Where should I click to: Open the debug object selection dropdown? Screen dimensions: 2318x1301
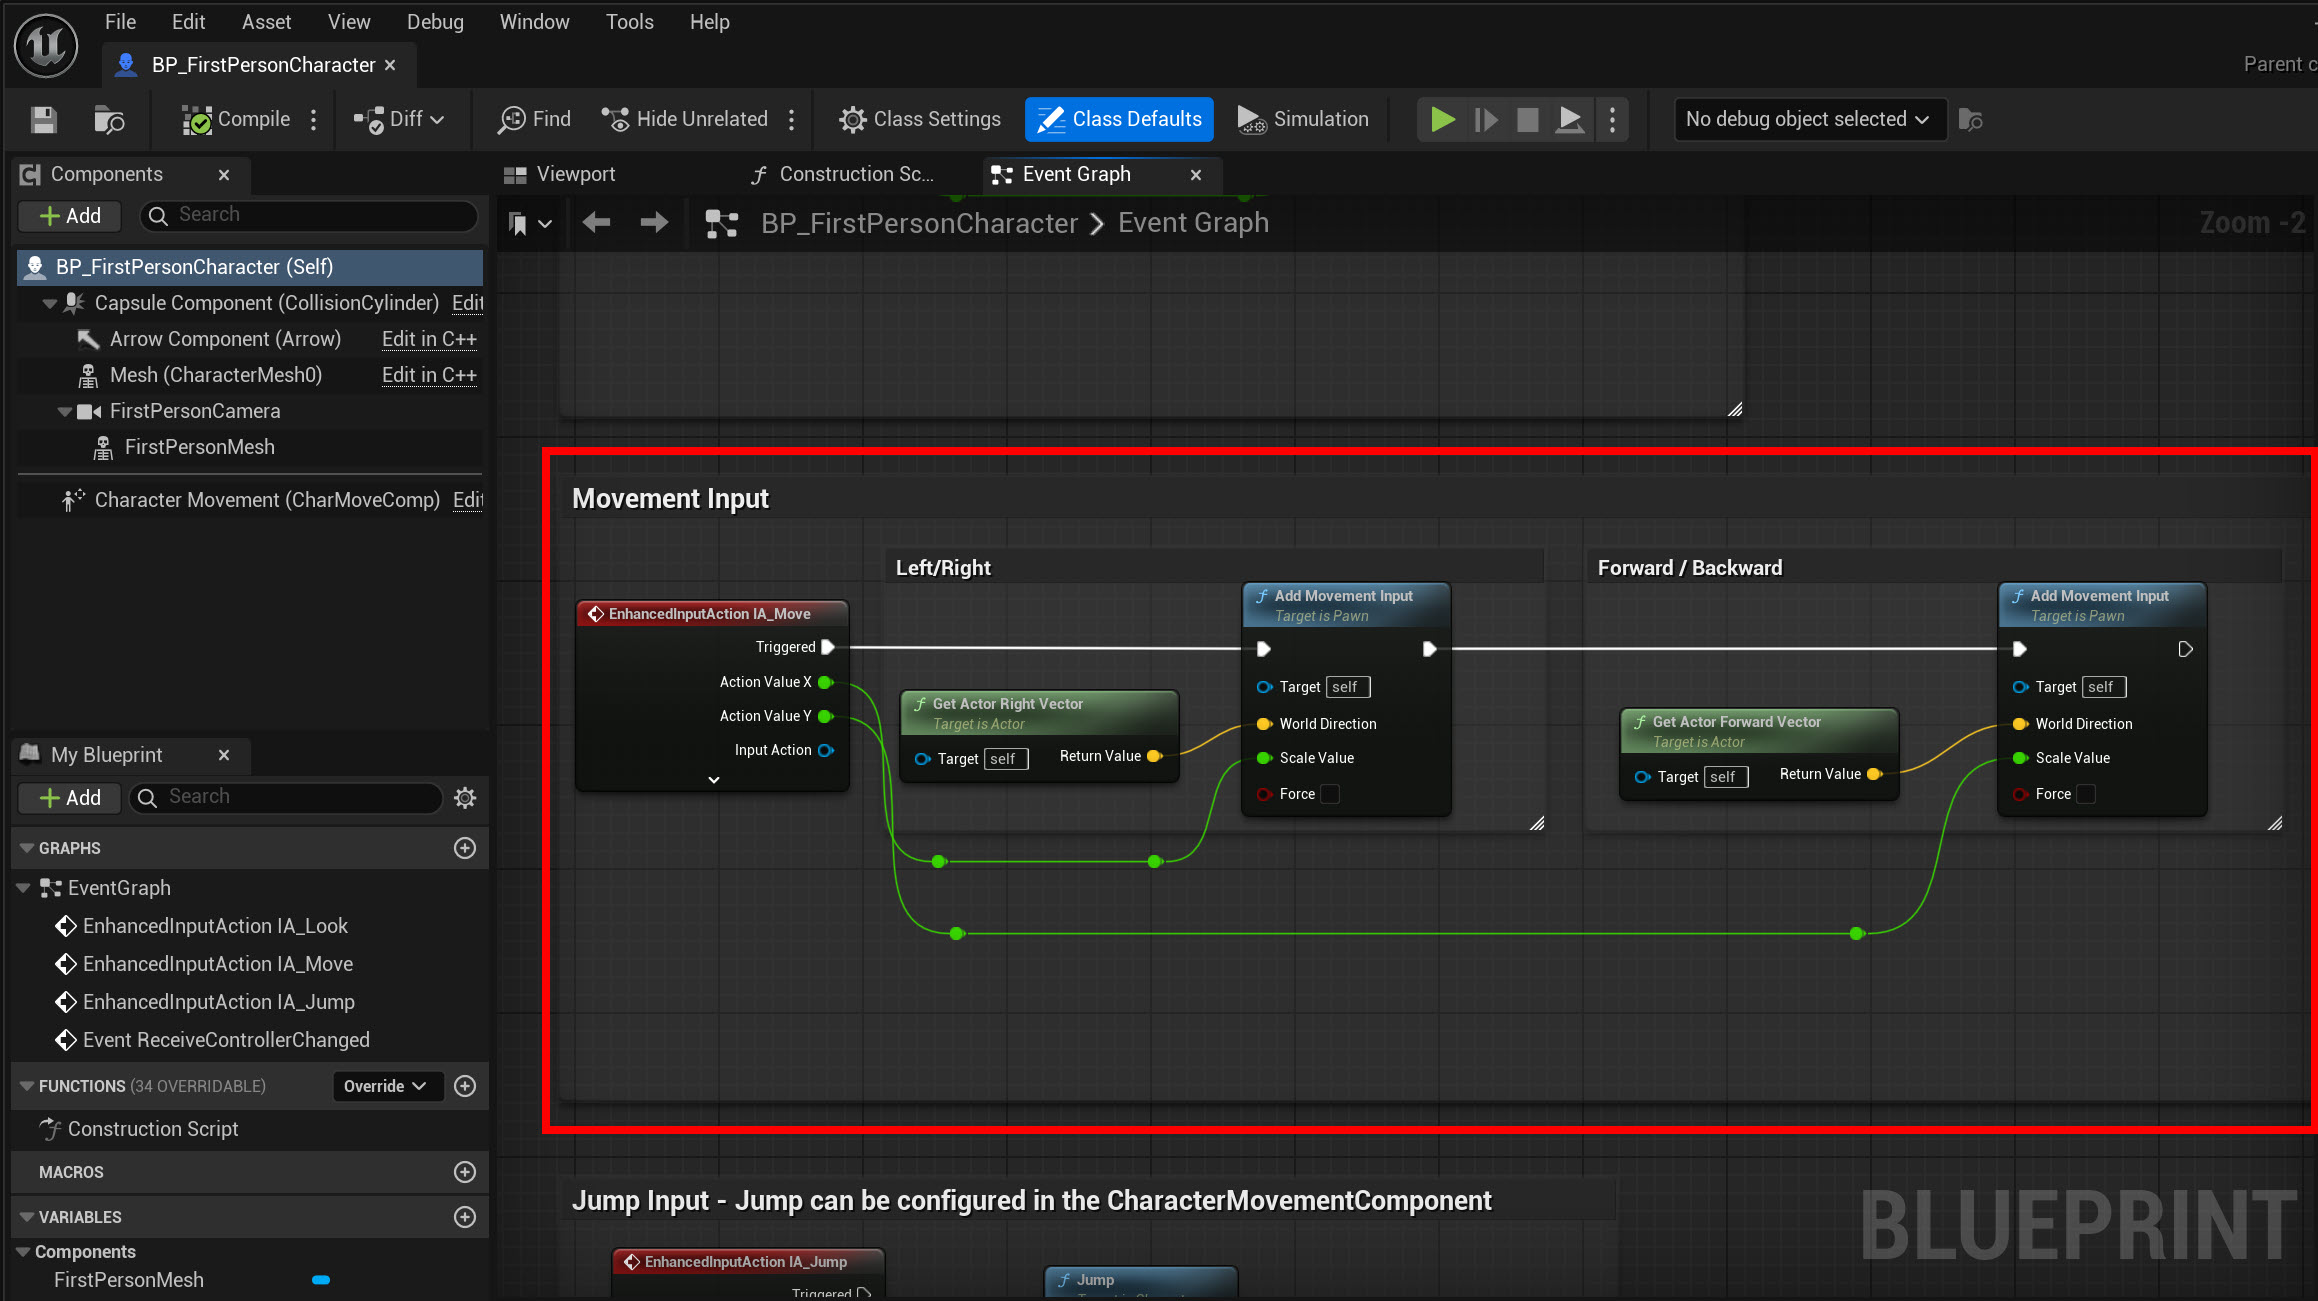coord(1808,119)
